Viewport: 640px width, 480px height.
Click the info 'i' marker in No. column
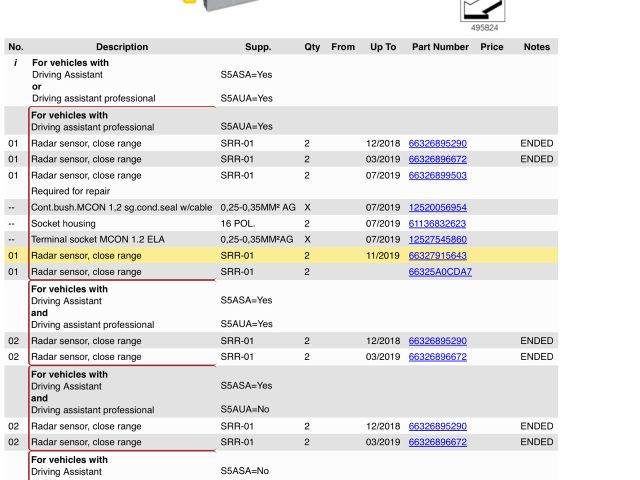(x=14, y=63)
